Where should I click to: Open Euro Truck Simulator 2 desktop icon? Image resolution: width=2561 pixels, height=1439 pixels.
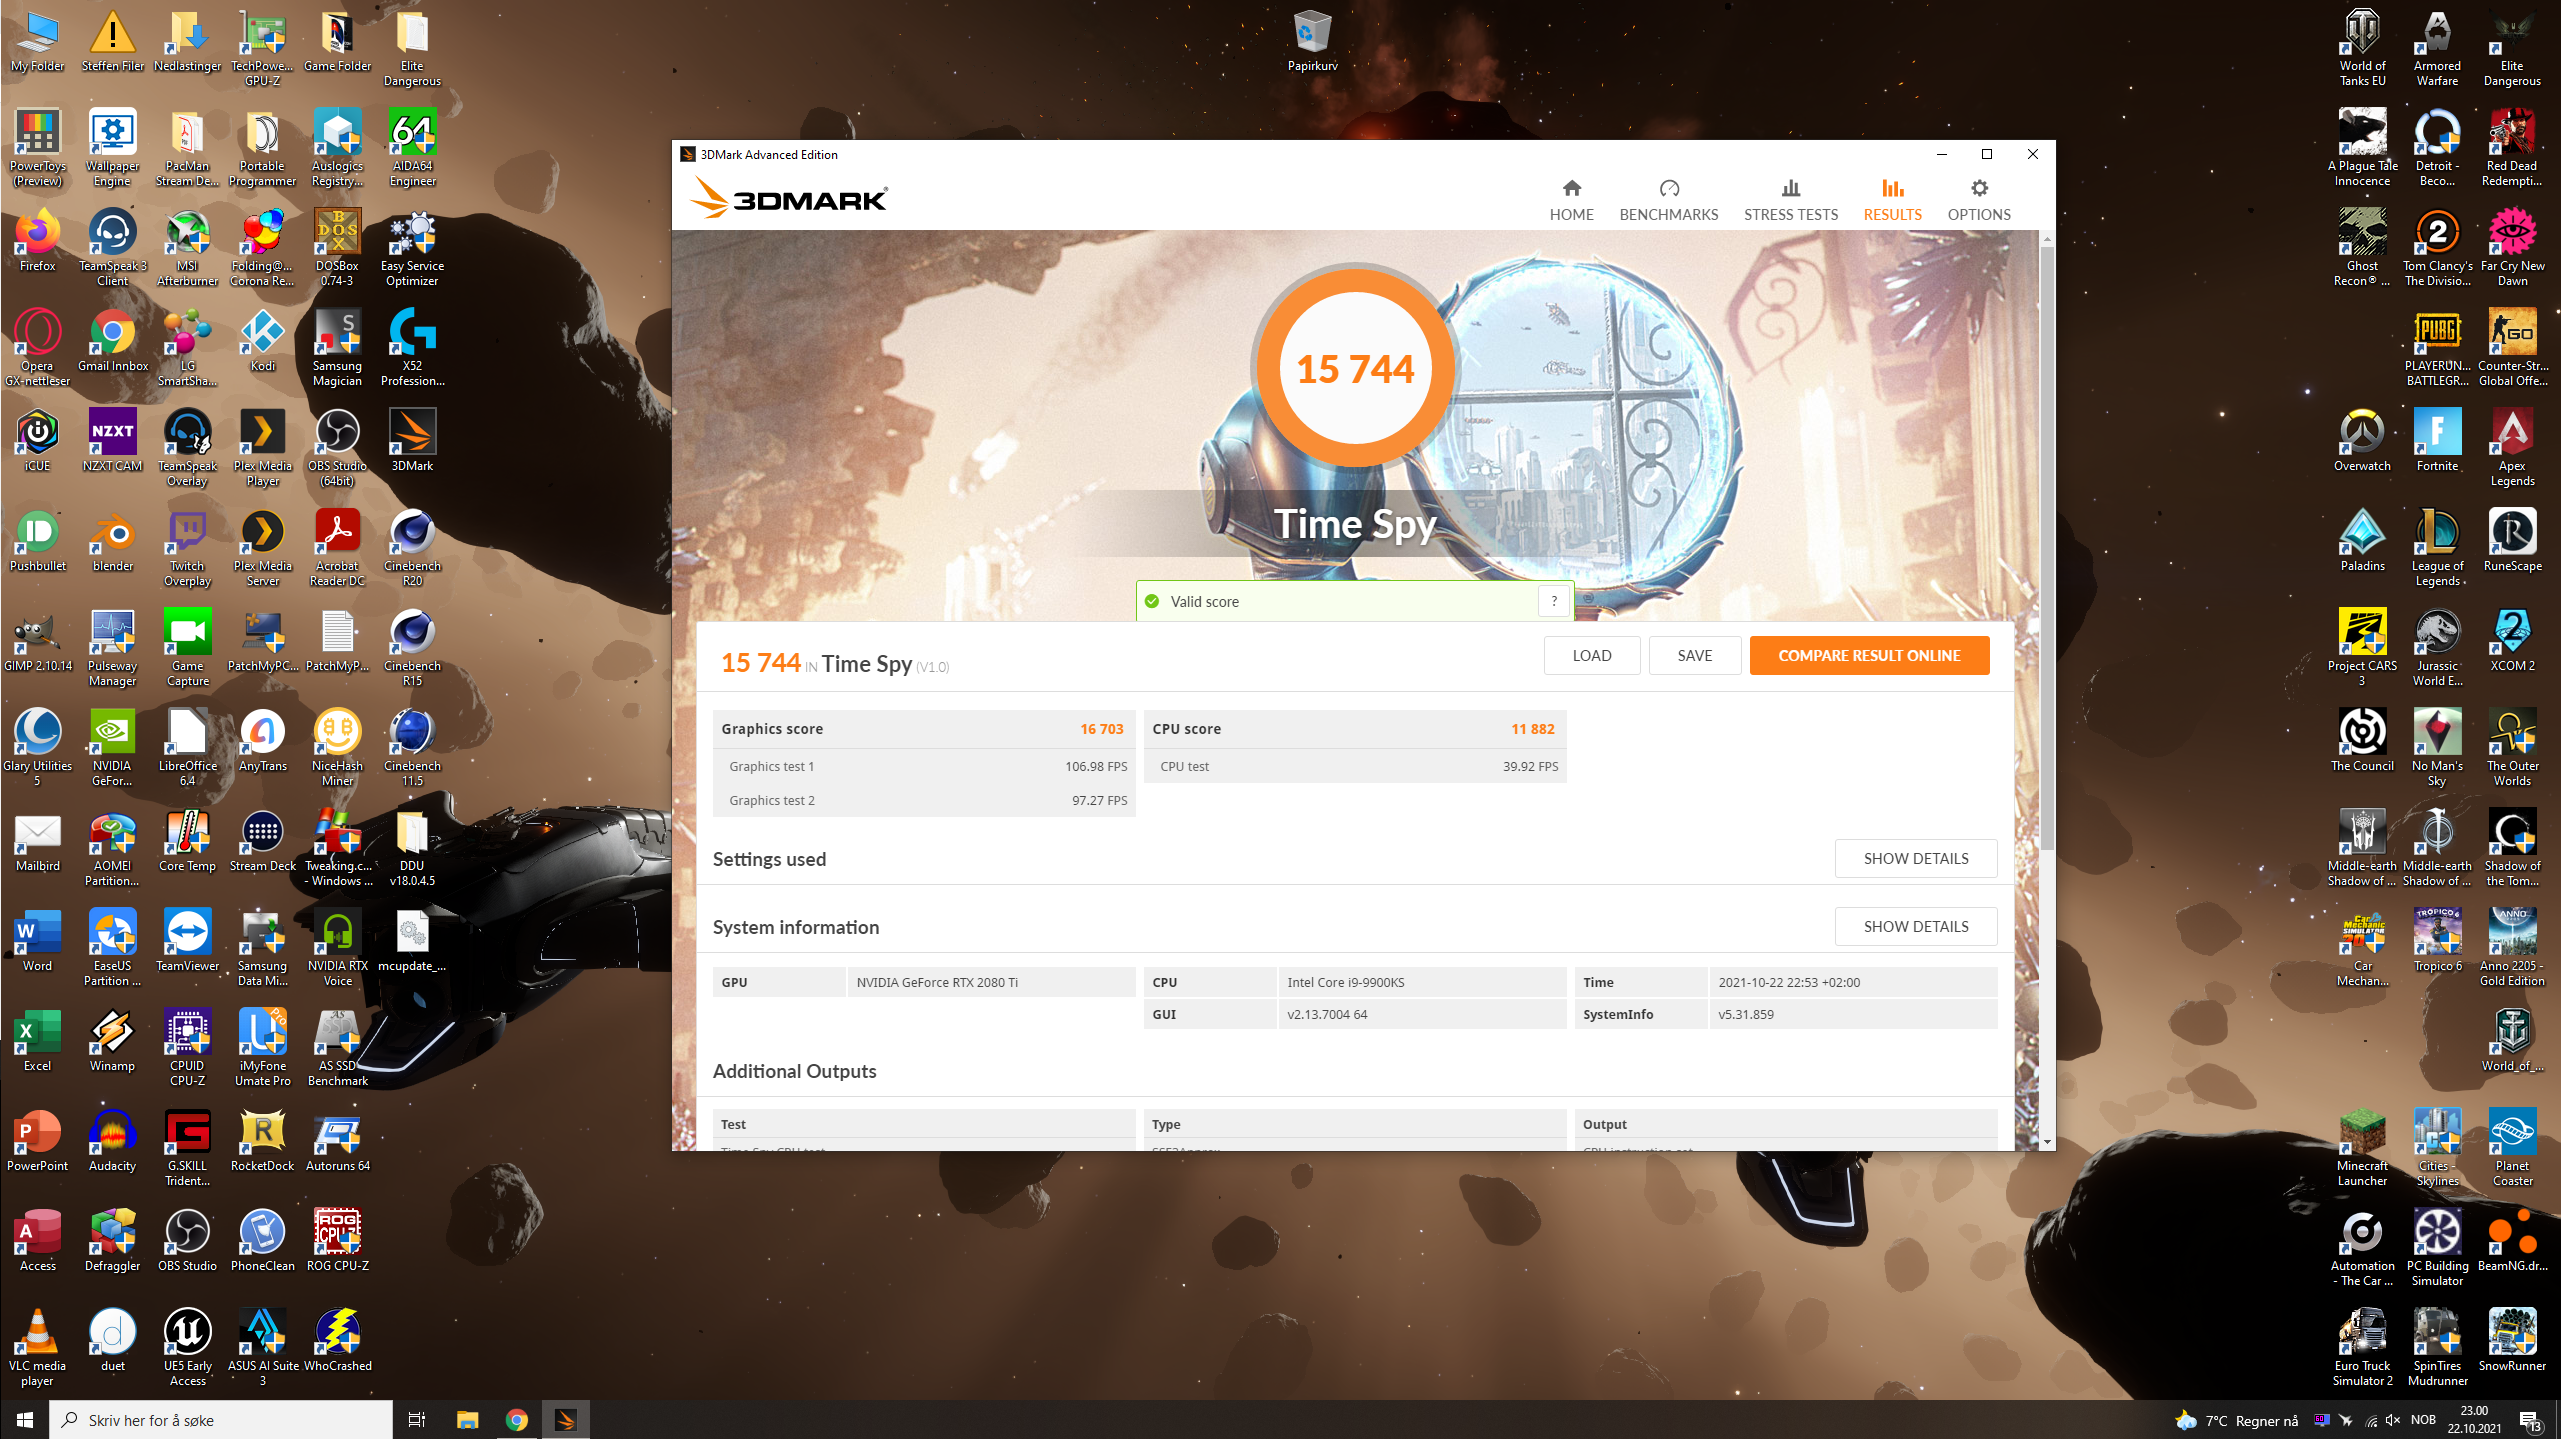point(2362,1348)
